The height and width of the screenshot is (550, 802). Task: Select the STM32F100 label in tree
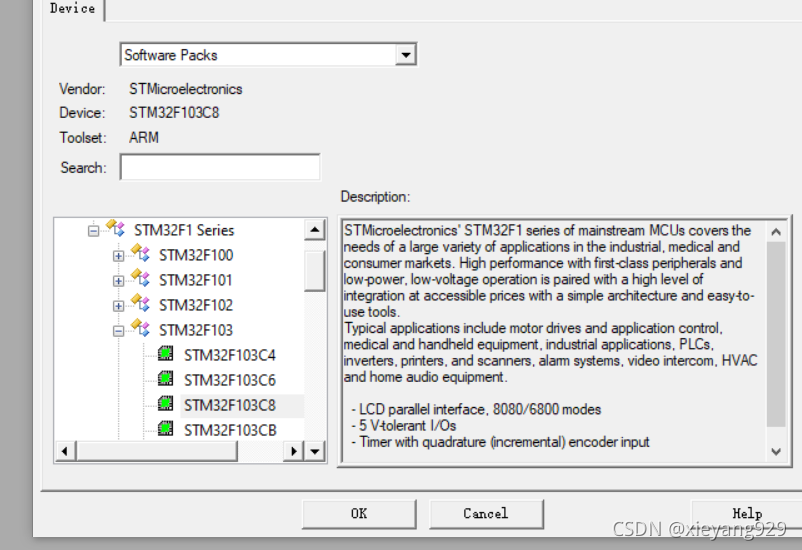coord(196,255)
